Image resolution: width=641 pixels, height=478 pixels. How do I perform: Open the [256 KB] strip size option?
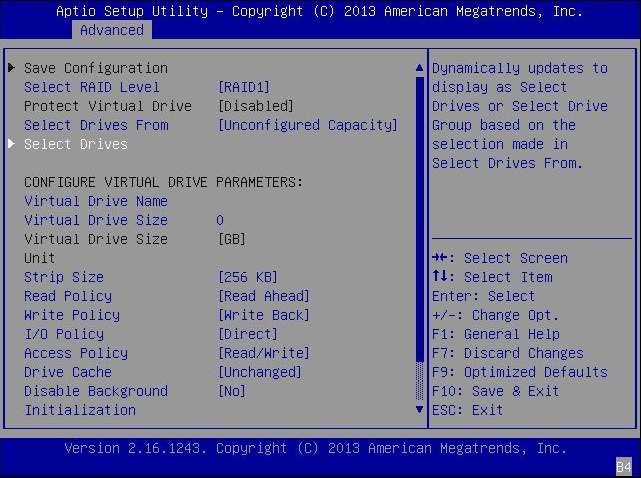[248, 277]
